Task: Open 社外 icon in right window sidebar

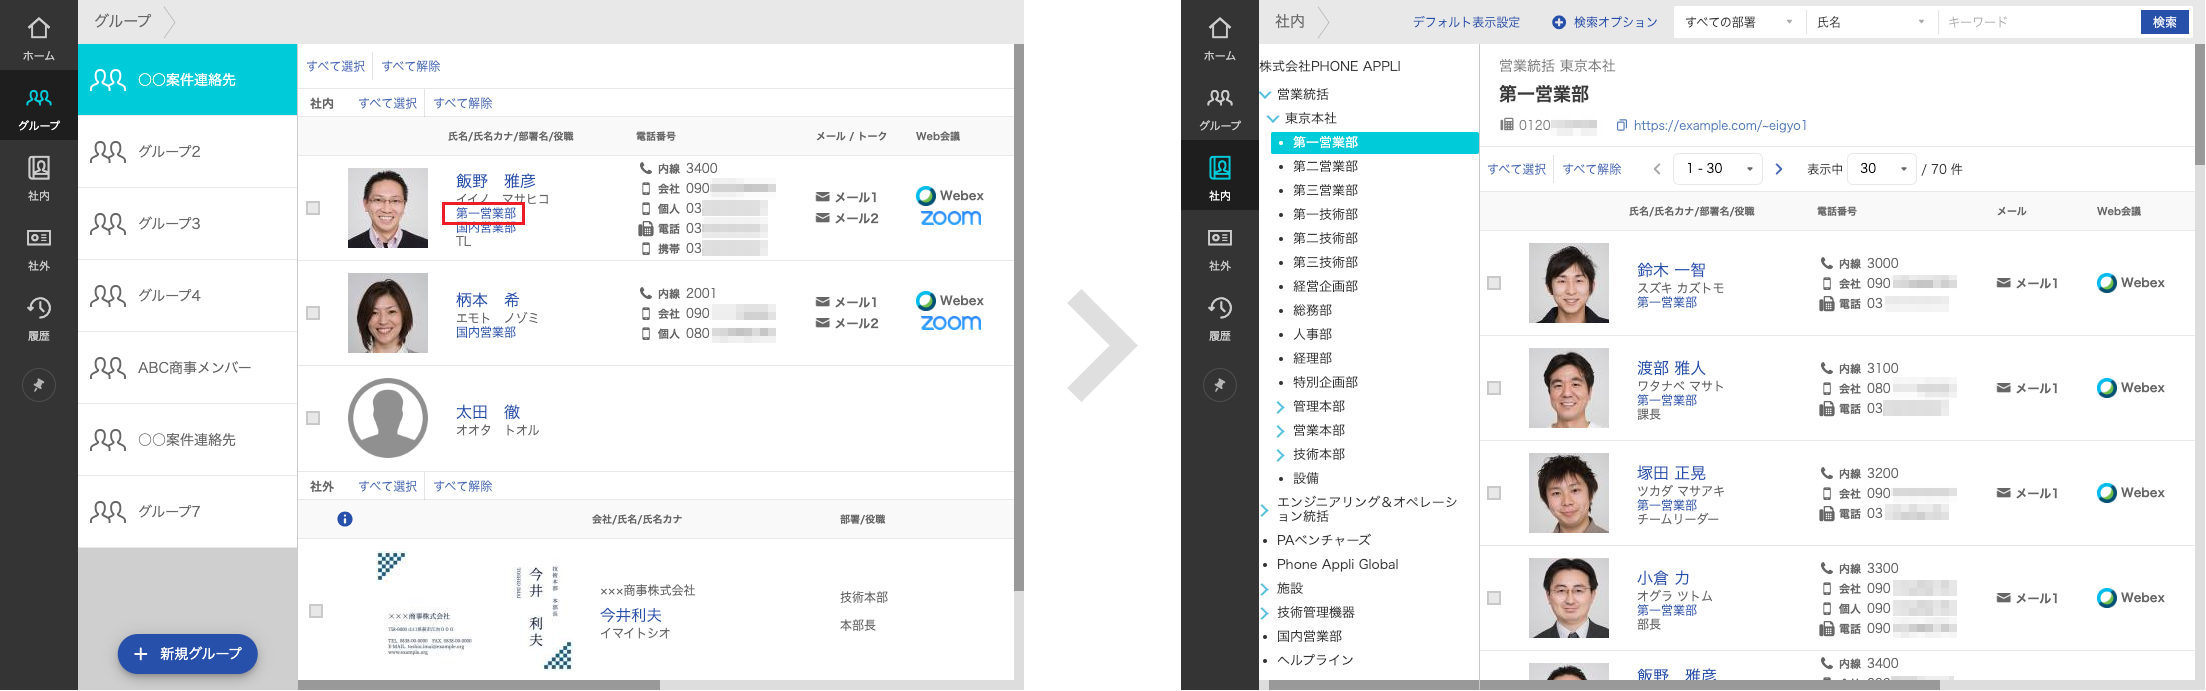Action: click(1220, 248)
